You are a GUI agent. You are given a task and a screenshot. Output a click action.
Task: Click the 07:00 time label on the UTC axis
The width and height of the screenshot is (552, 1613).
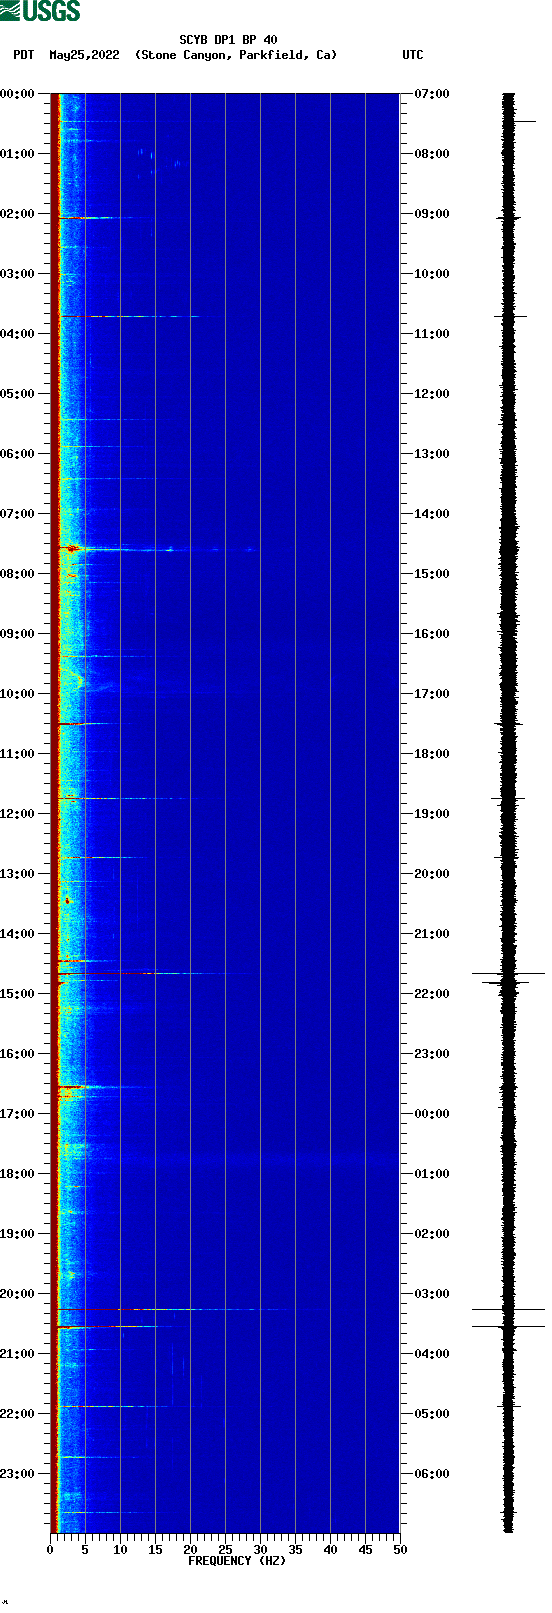click(x=432, y=94)
